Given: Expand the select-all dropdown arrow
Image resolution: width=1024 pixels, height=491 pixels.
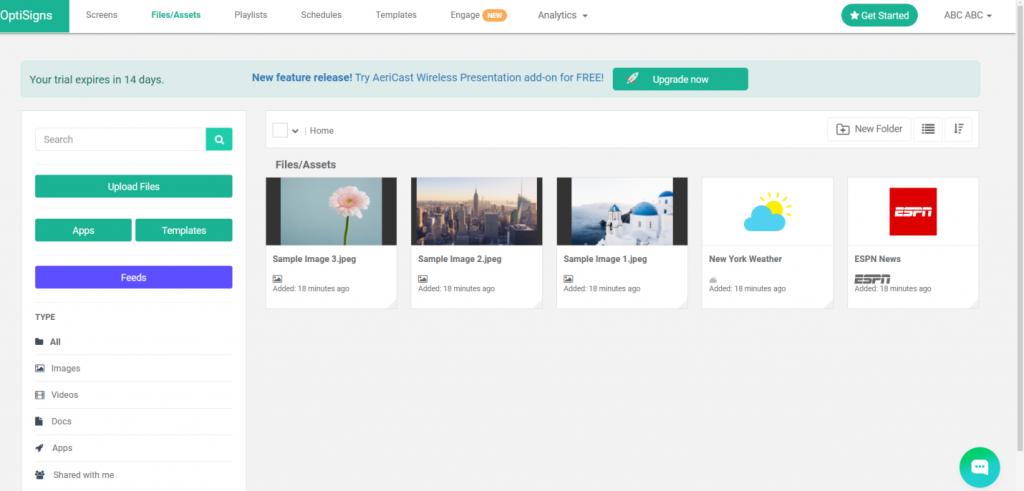Looking at the screenshot, I should (x=295, y=131).
